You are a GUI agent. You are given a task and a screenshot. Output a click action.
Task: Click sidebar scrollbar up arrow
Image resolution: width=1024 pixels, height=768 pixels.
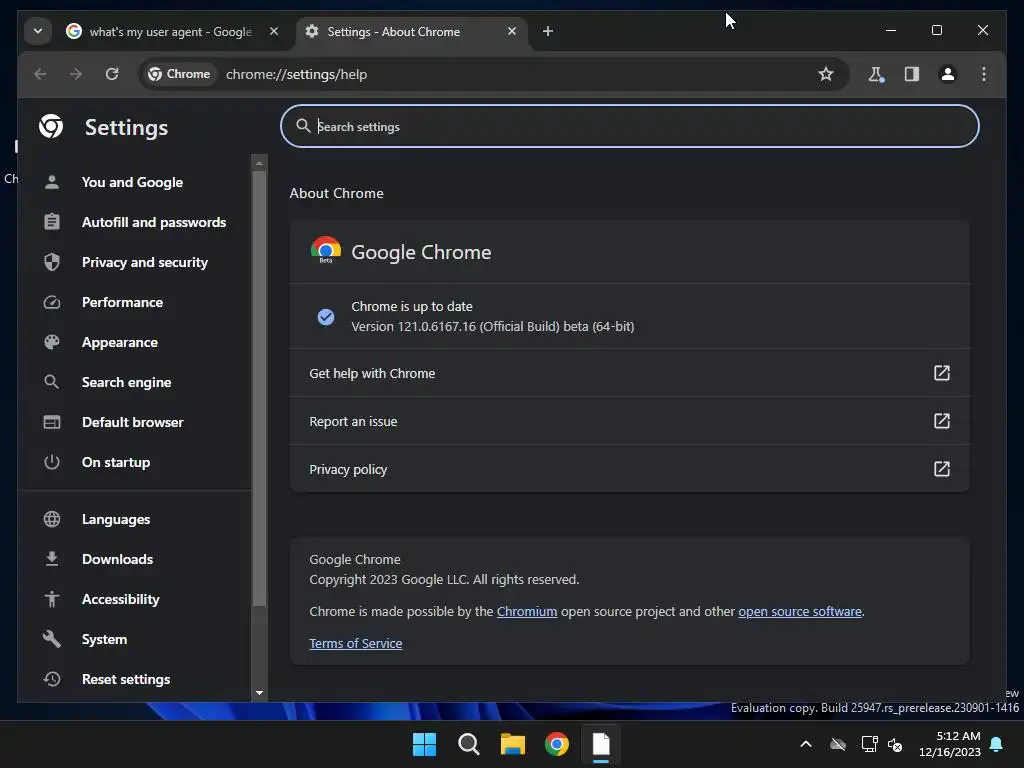tap(259, 163)
